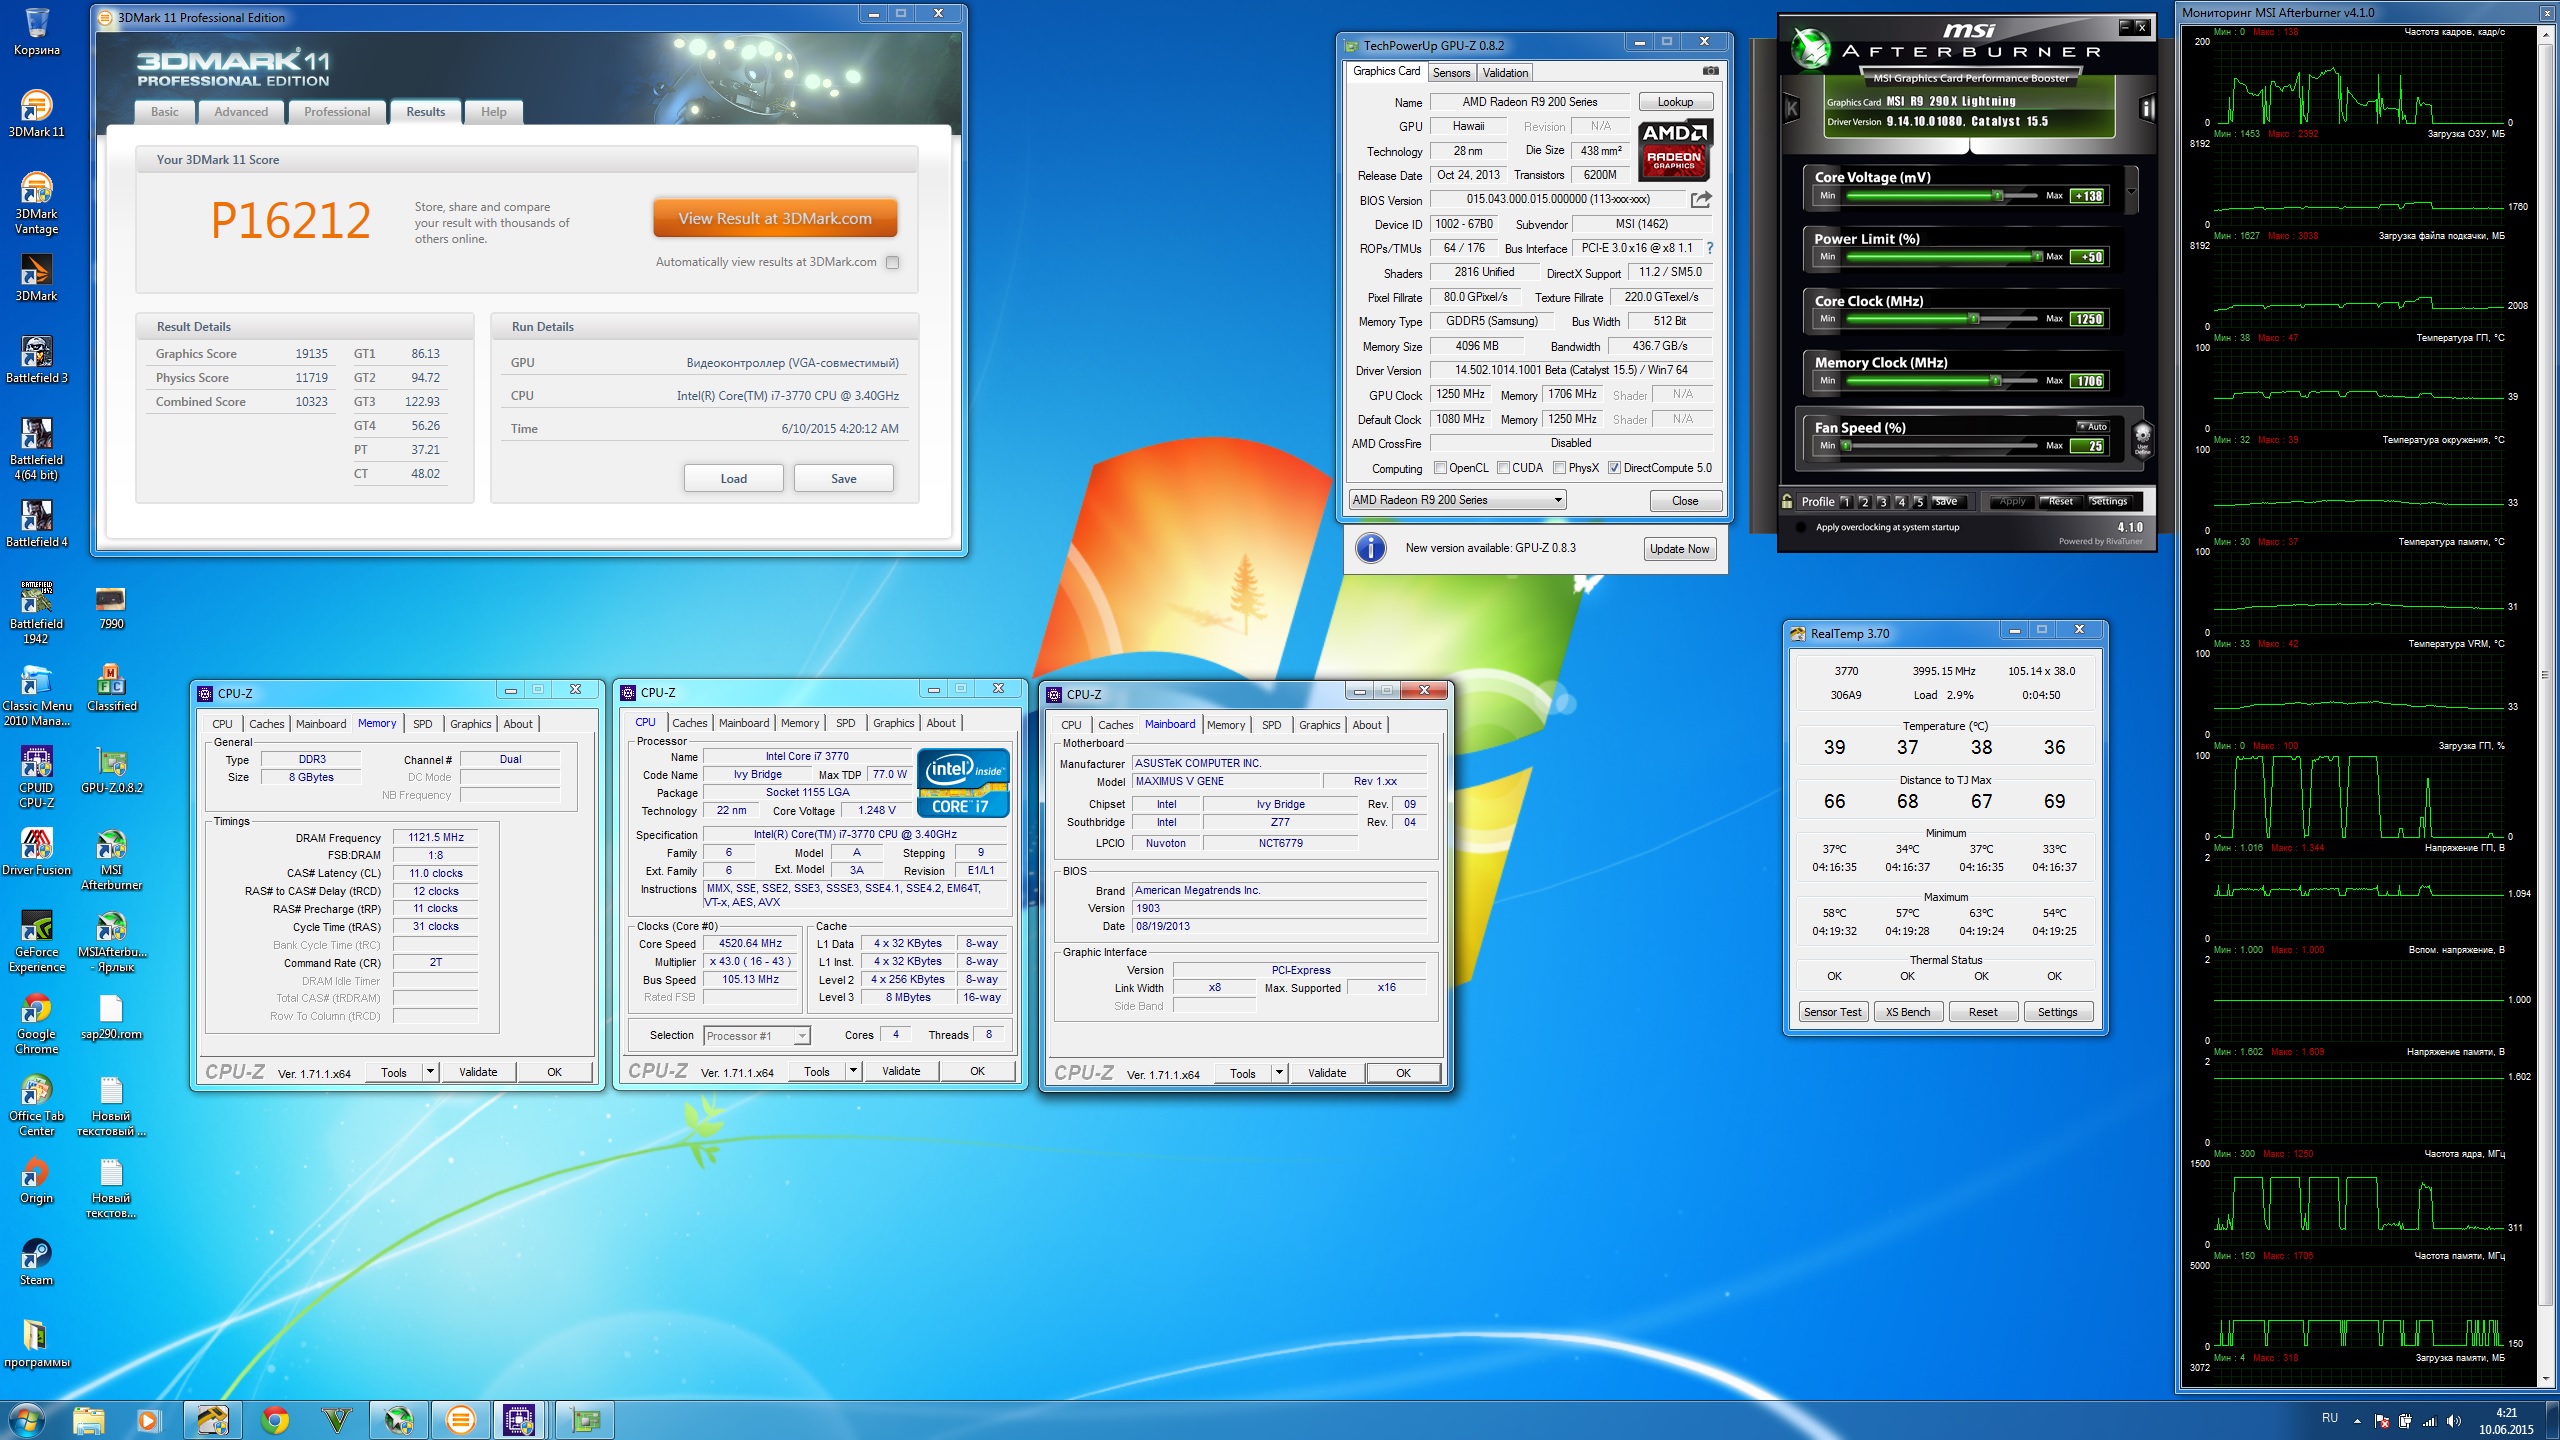Click the BIOS export share icon in GPU-Z
Viewport: 2560px width, 1440px height.
coord(1701,199)
